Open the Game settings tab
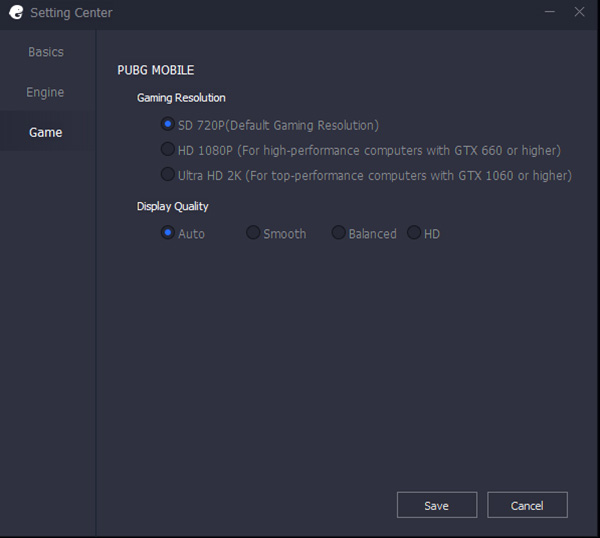 click(46, 132)
